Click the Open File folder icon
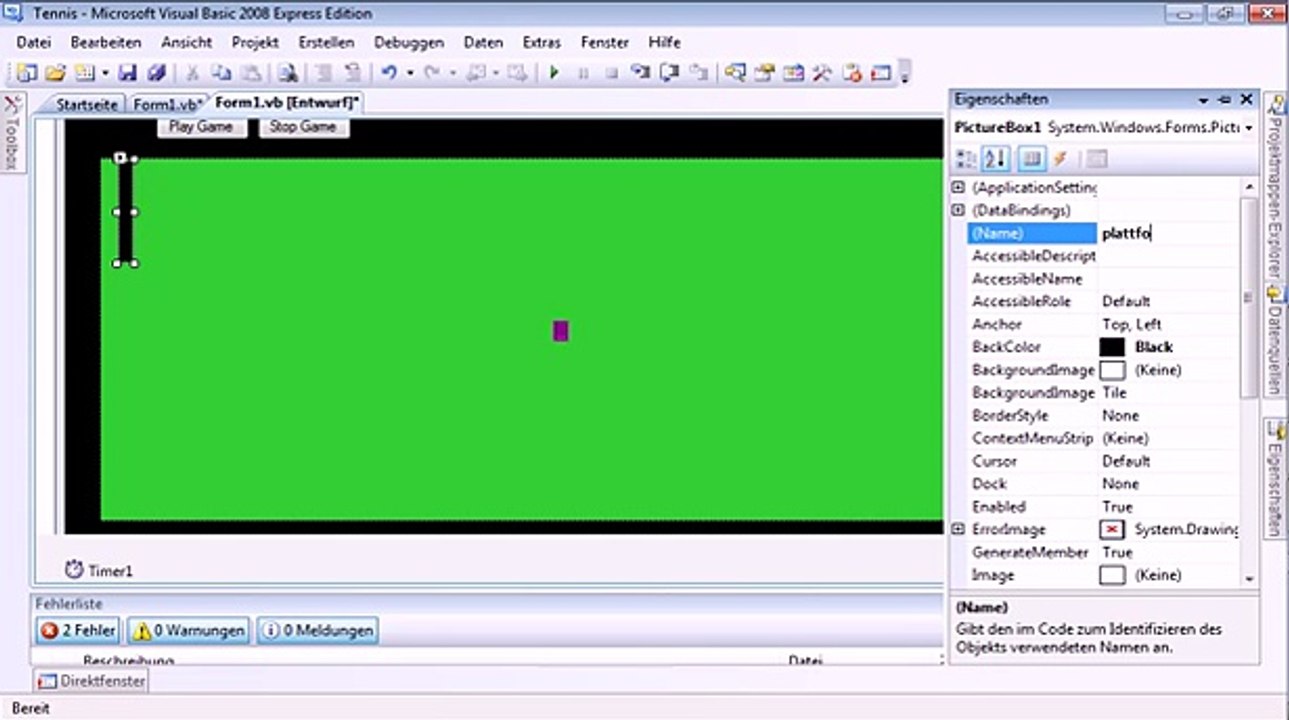This screenshot has height=720, width=1289. 55,73
